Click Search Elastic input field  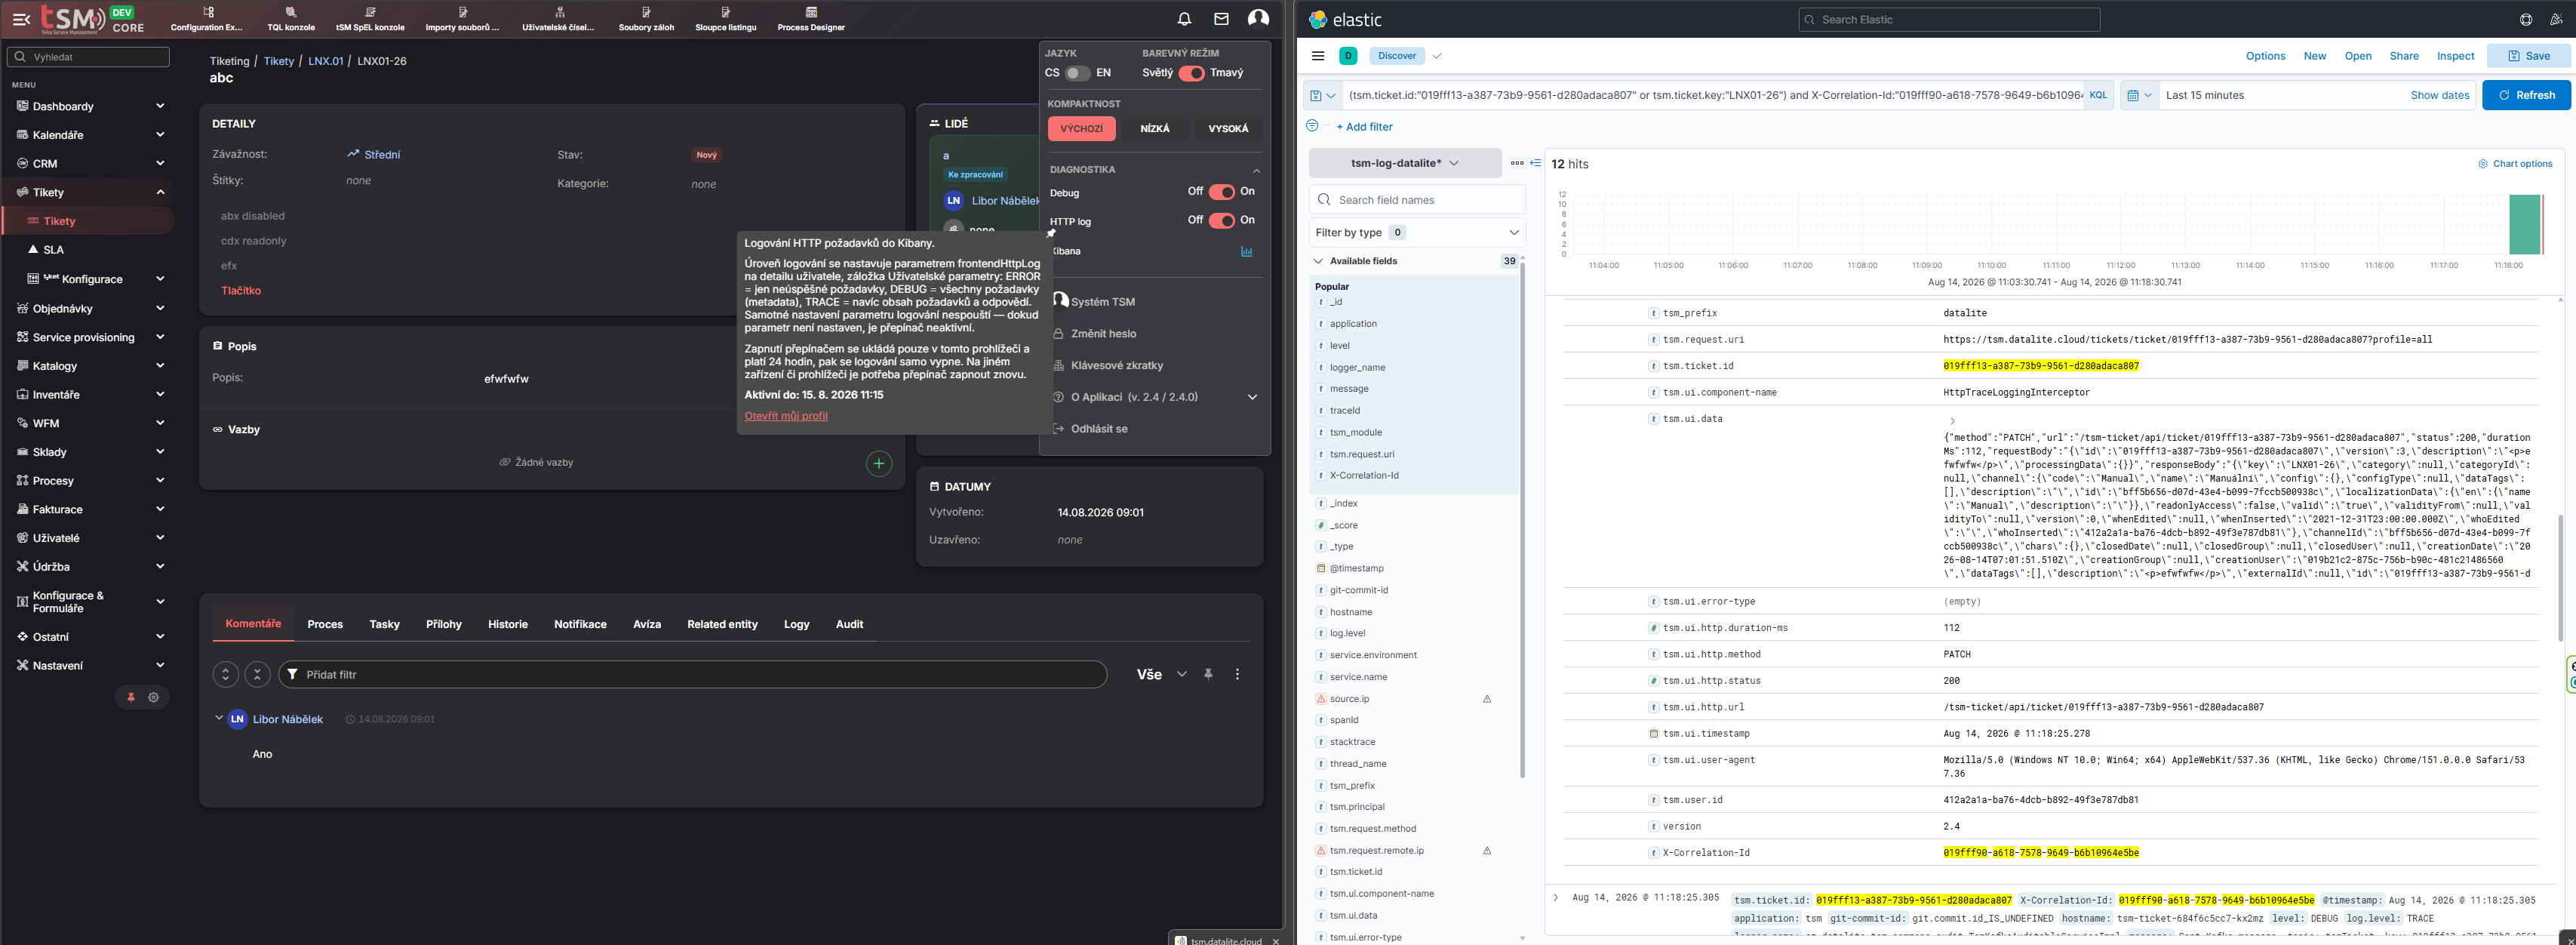coord(1948,19)
